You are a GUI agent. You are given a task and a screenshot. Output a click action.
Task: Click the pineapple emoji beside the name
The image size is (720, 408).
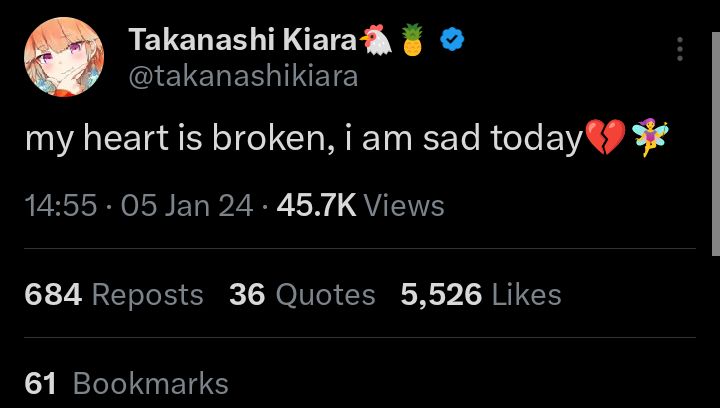412,39
